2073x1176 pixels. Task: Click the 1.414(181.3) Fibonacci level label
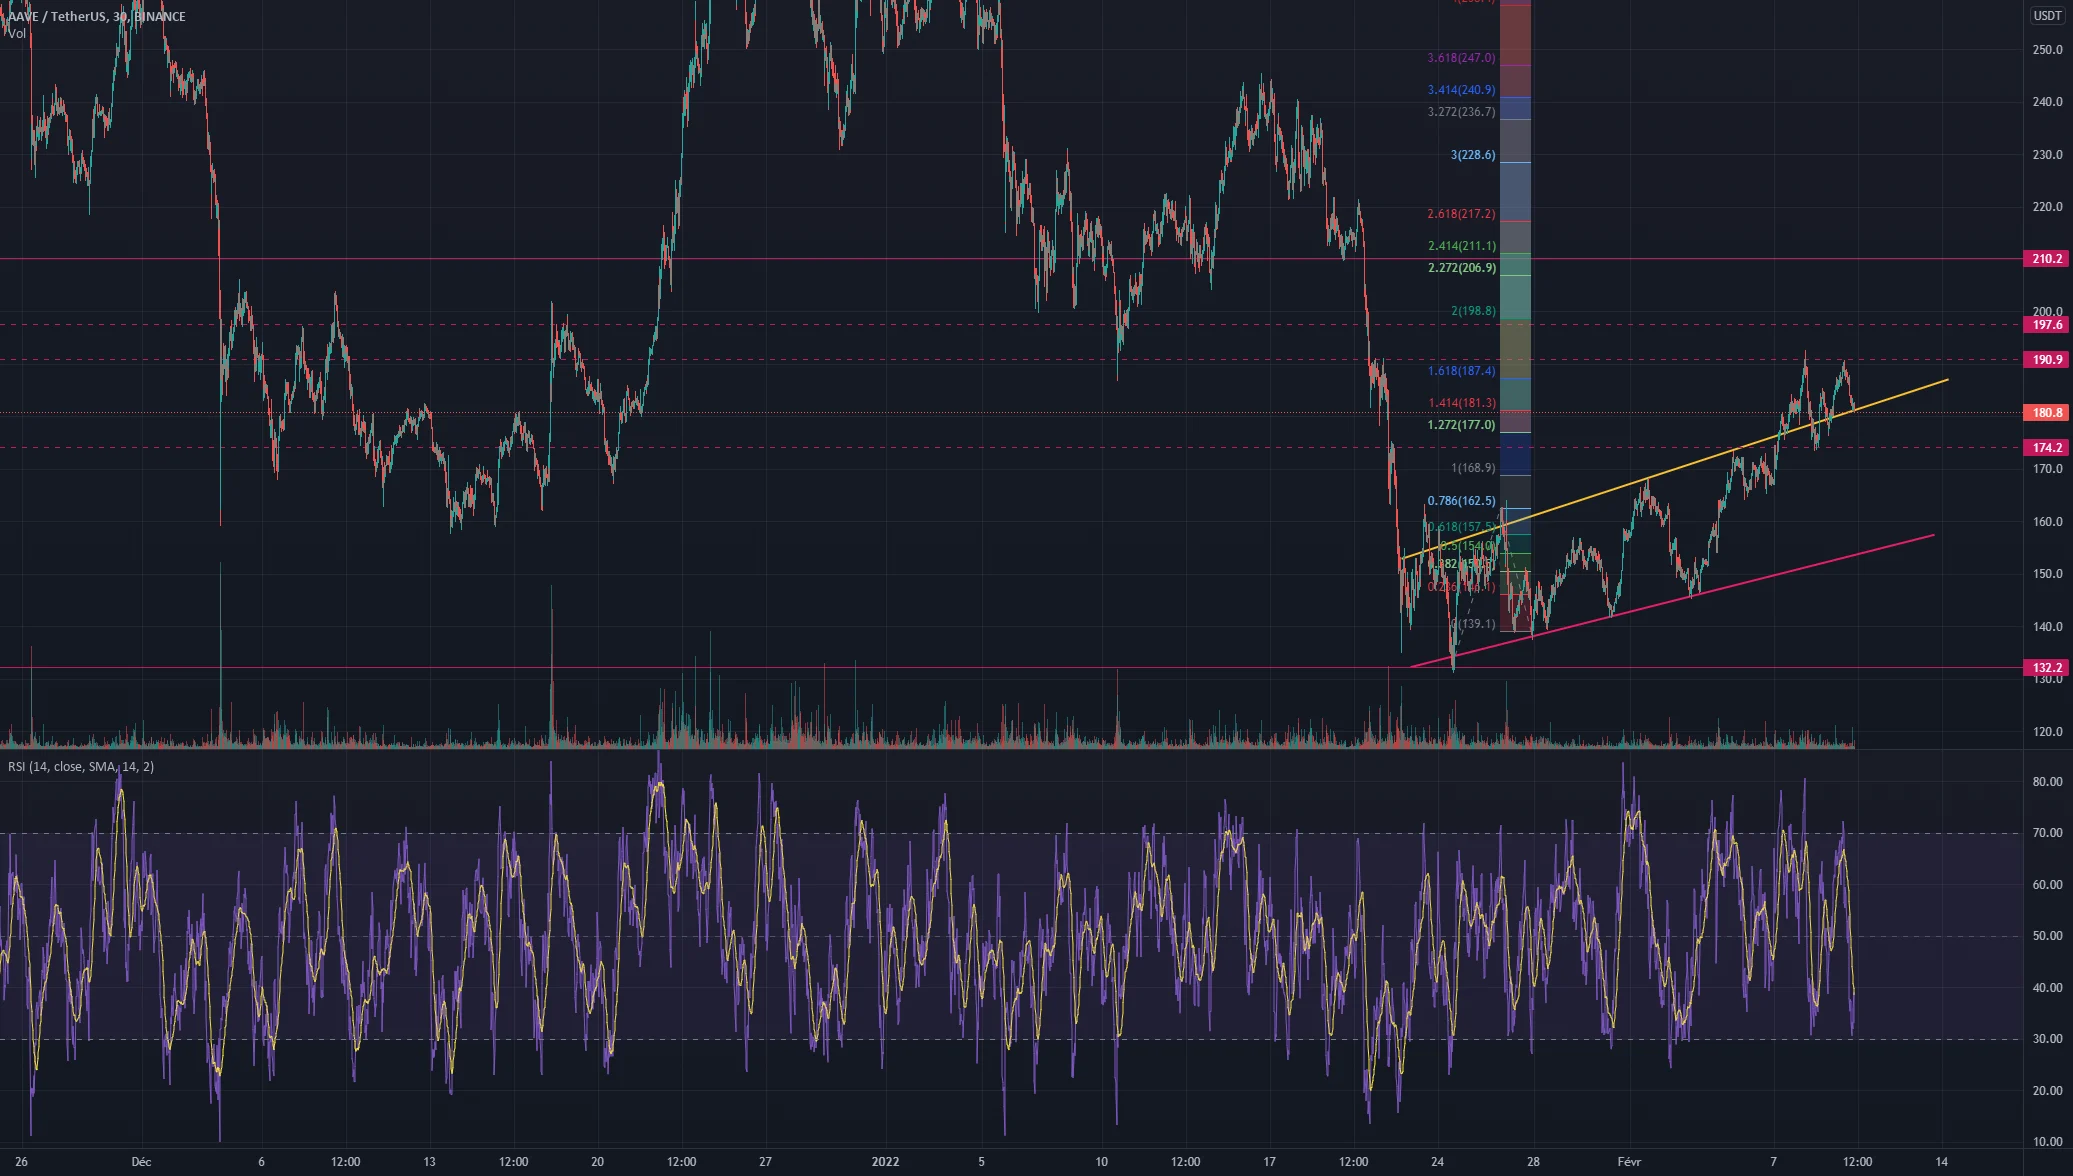tap(1461, 403)
